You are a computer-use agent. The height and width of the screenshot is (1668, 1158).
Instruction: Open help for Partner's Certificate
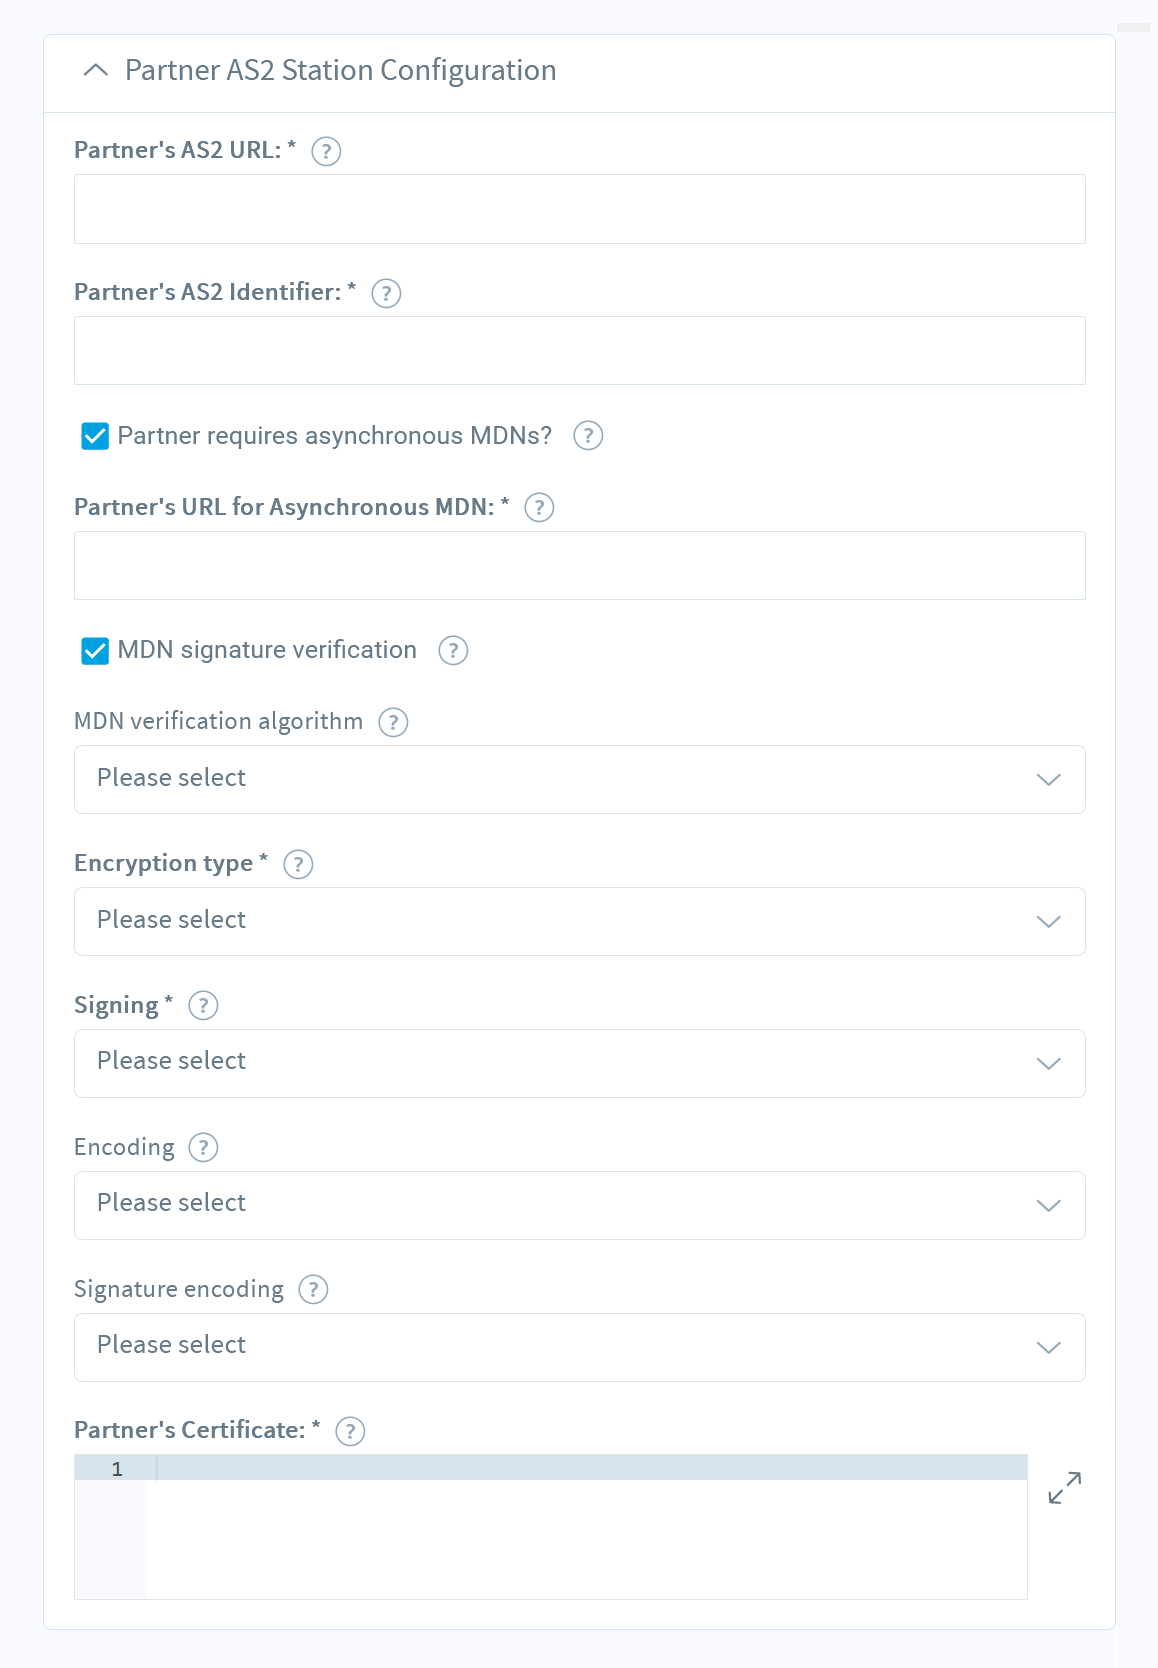pos(350,1431)
